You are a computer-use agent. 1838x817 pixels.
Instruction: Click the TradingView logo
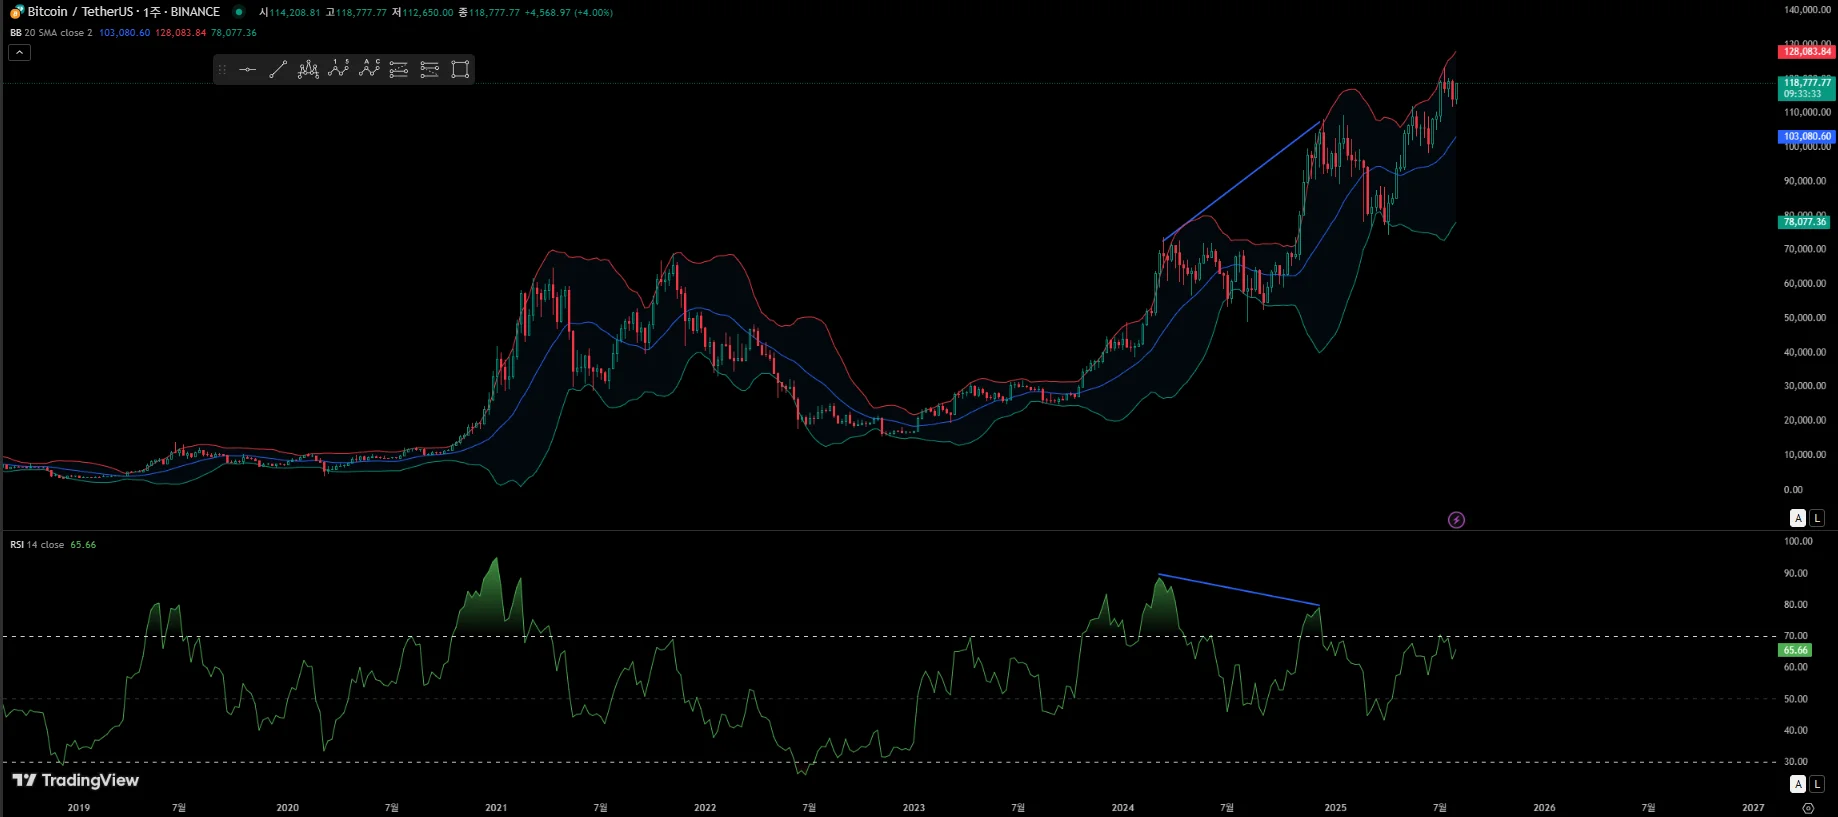76,780
